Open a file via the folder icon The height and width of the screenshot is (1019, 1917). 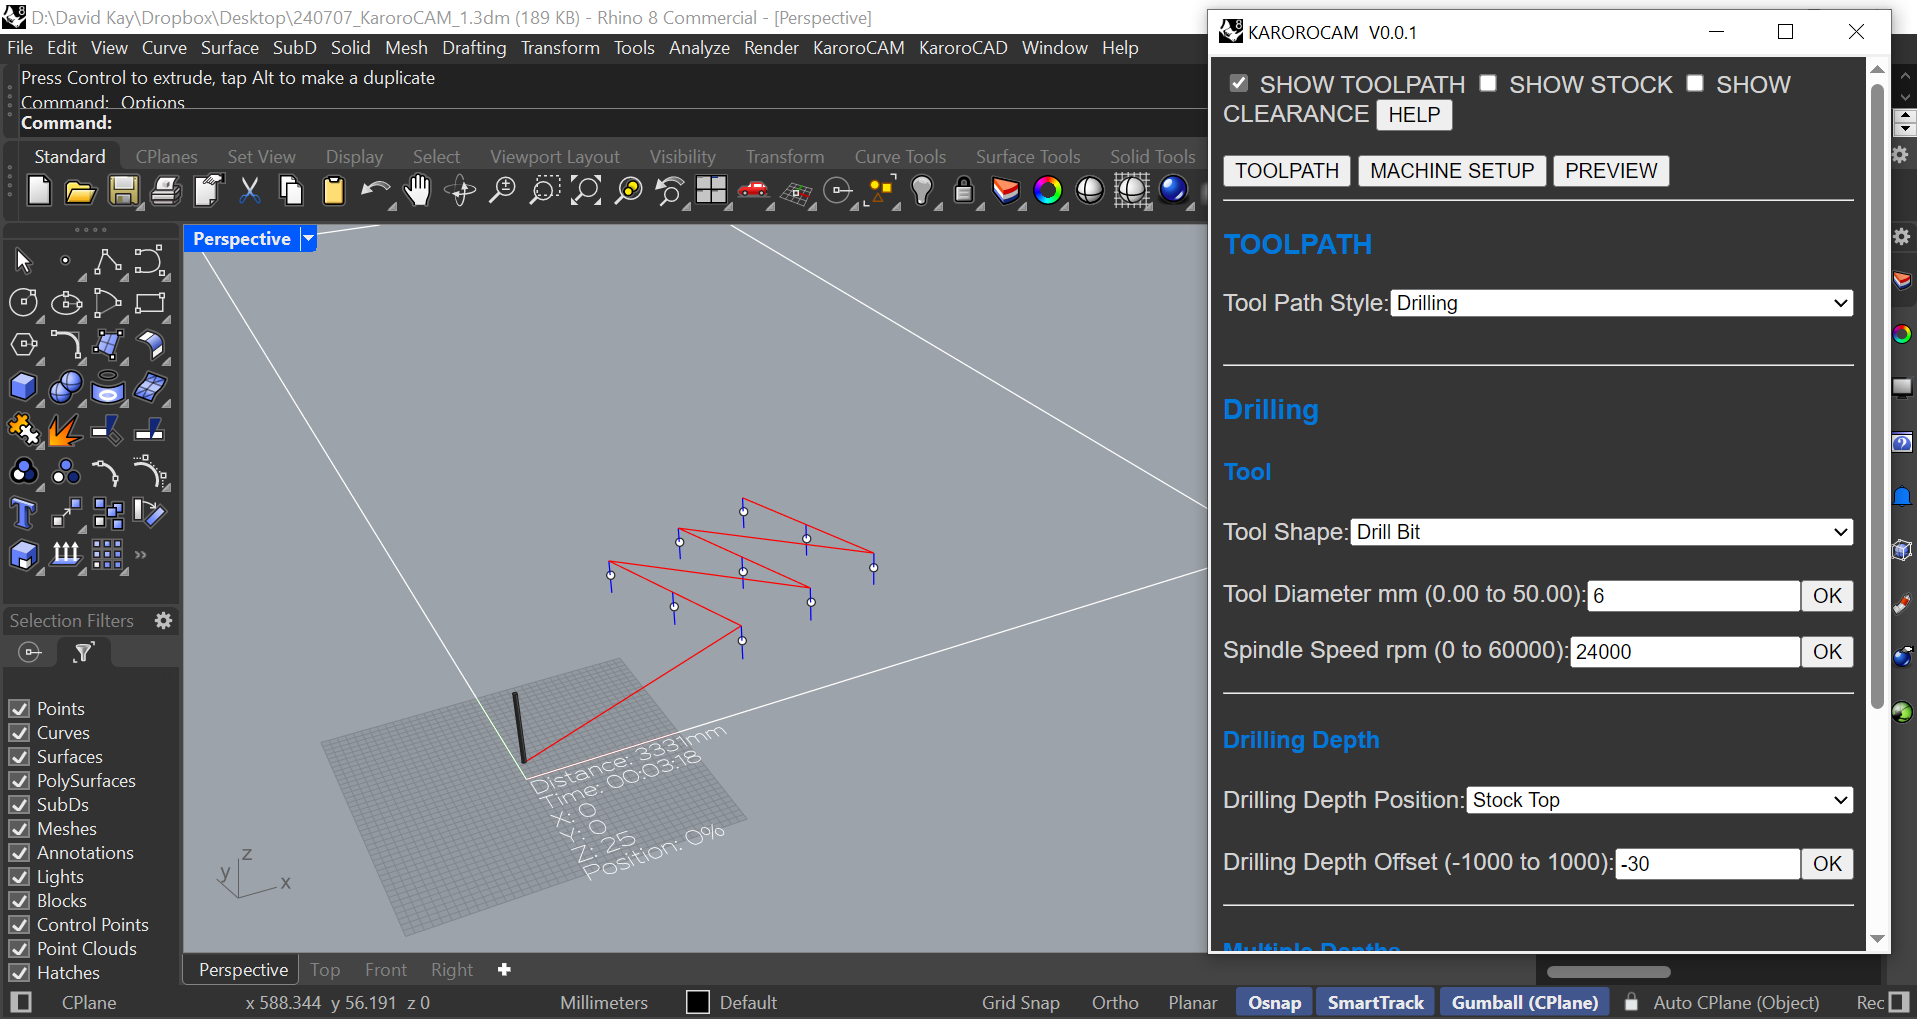tap(80, 190)
